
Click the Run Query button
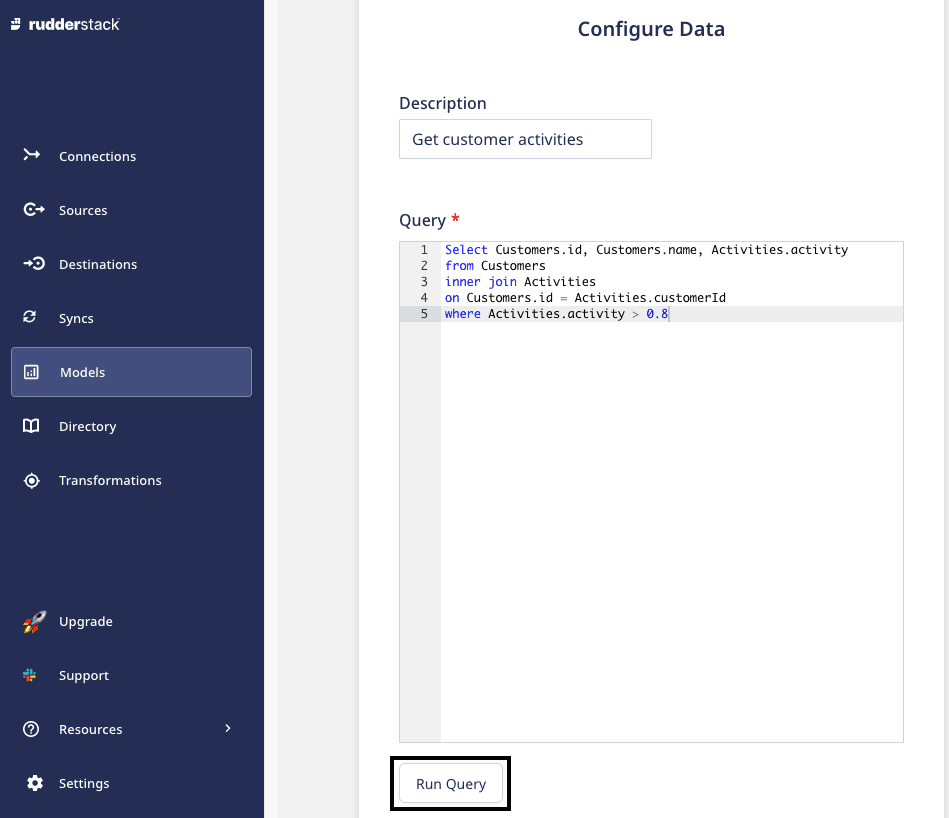point(450,783)
